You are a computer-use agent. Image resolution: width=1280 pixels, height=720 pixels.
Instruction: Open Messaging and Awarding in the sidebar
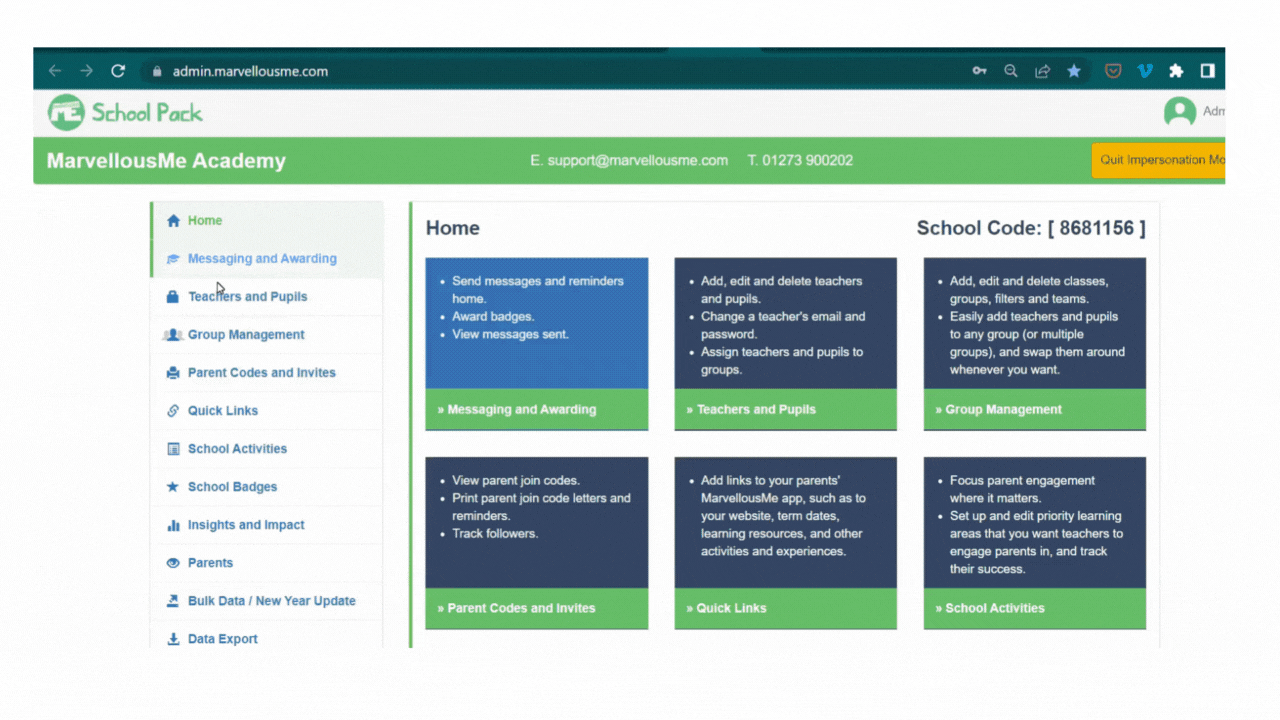point(262,259)
